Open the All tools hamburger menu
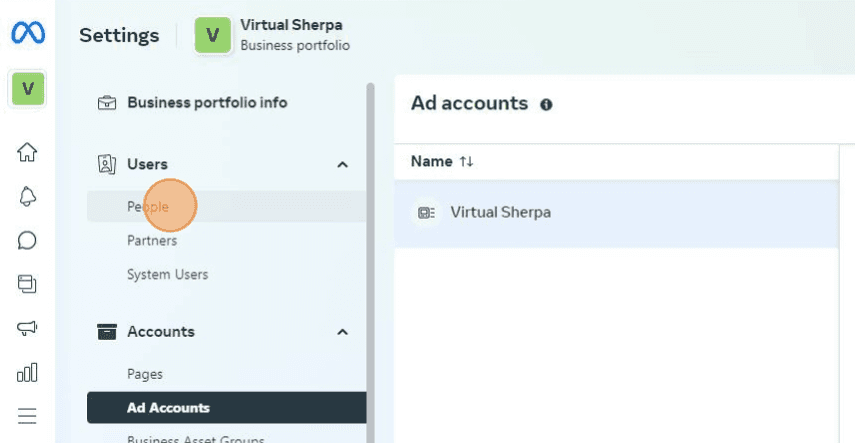This screenshot has height=443, width=855. 27,416
